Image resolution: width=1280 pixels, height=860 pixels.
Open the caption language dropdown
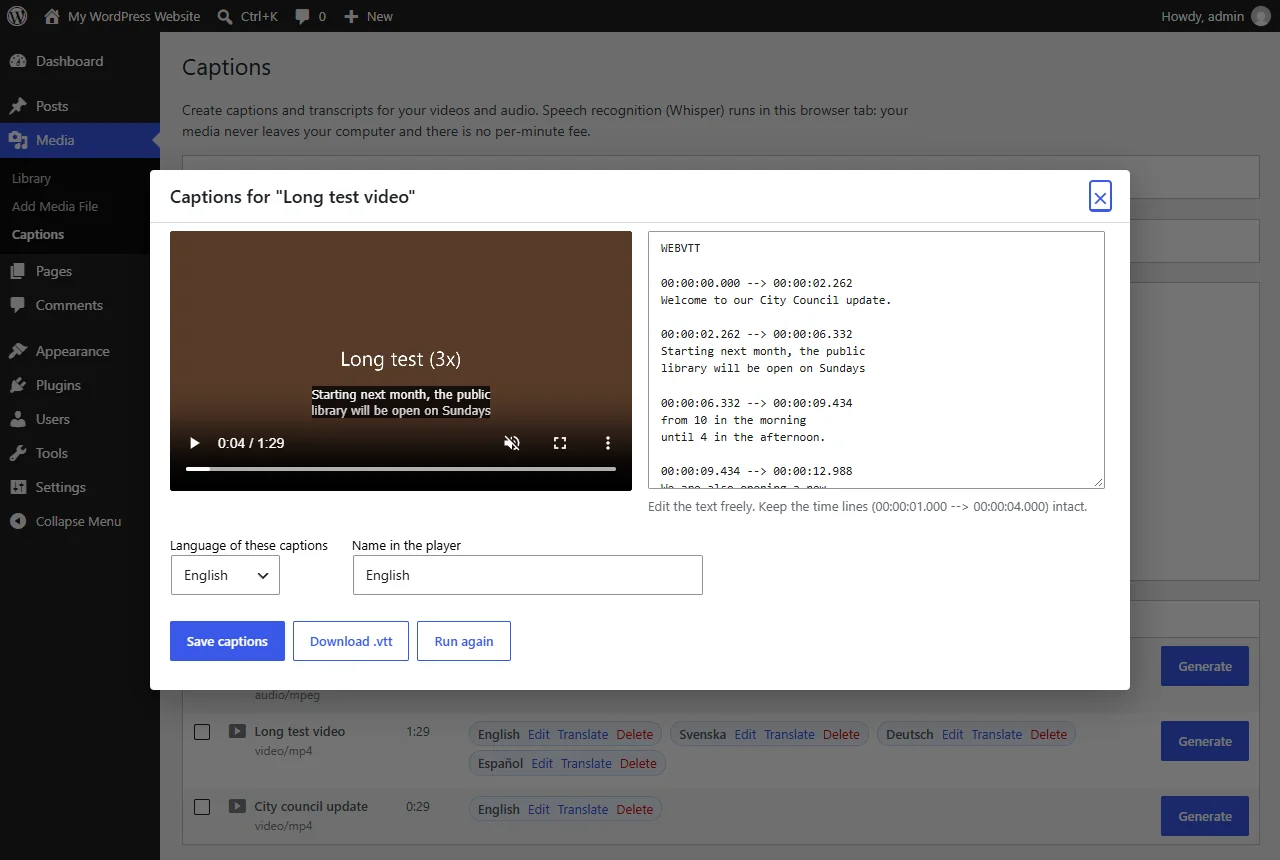[225, 575]
